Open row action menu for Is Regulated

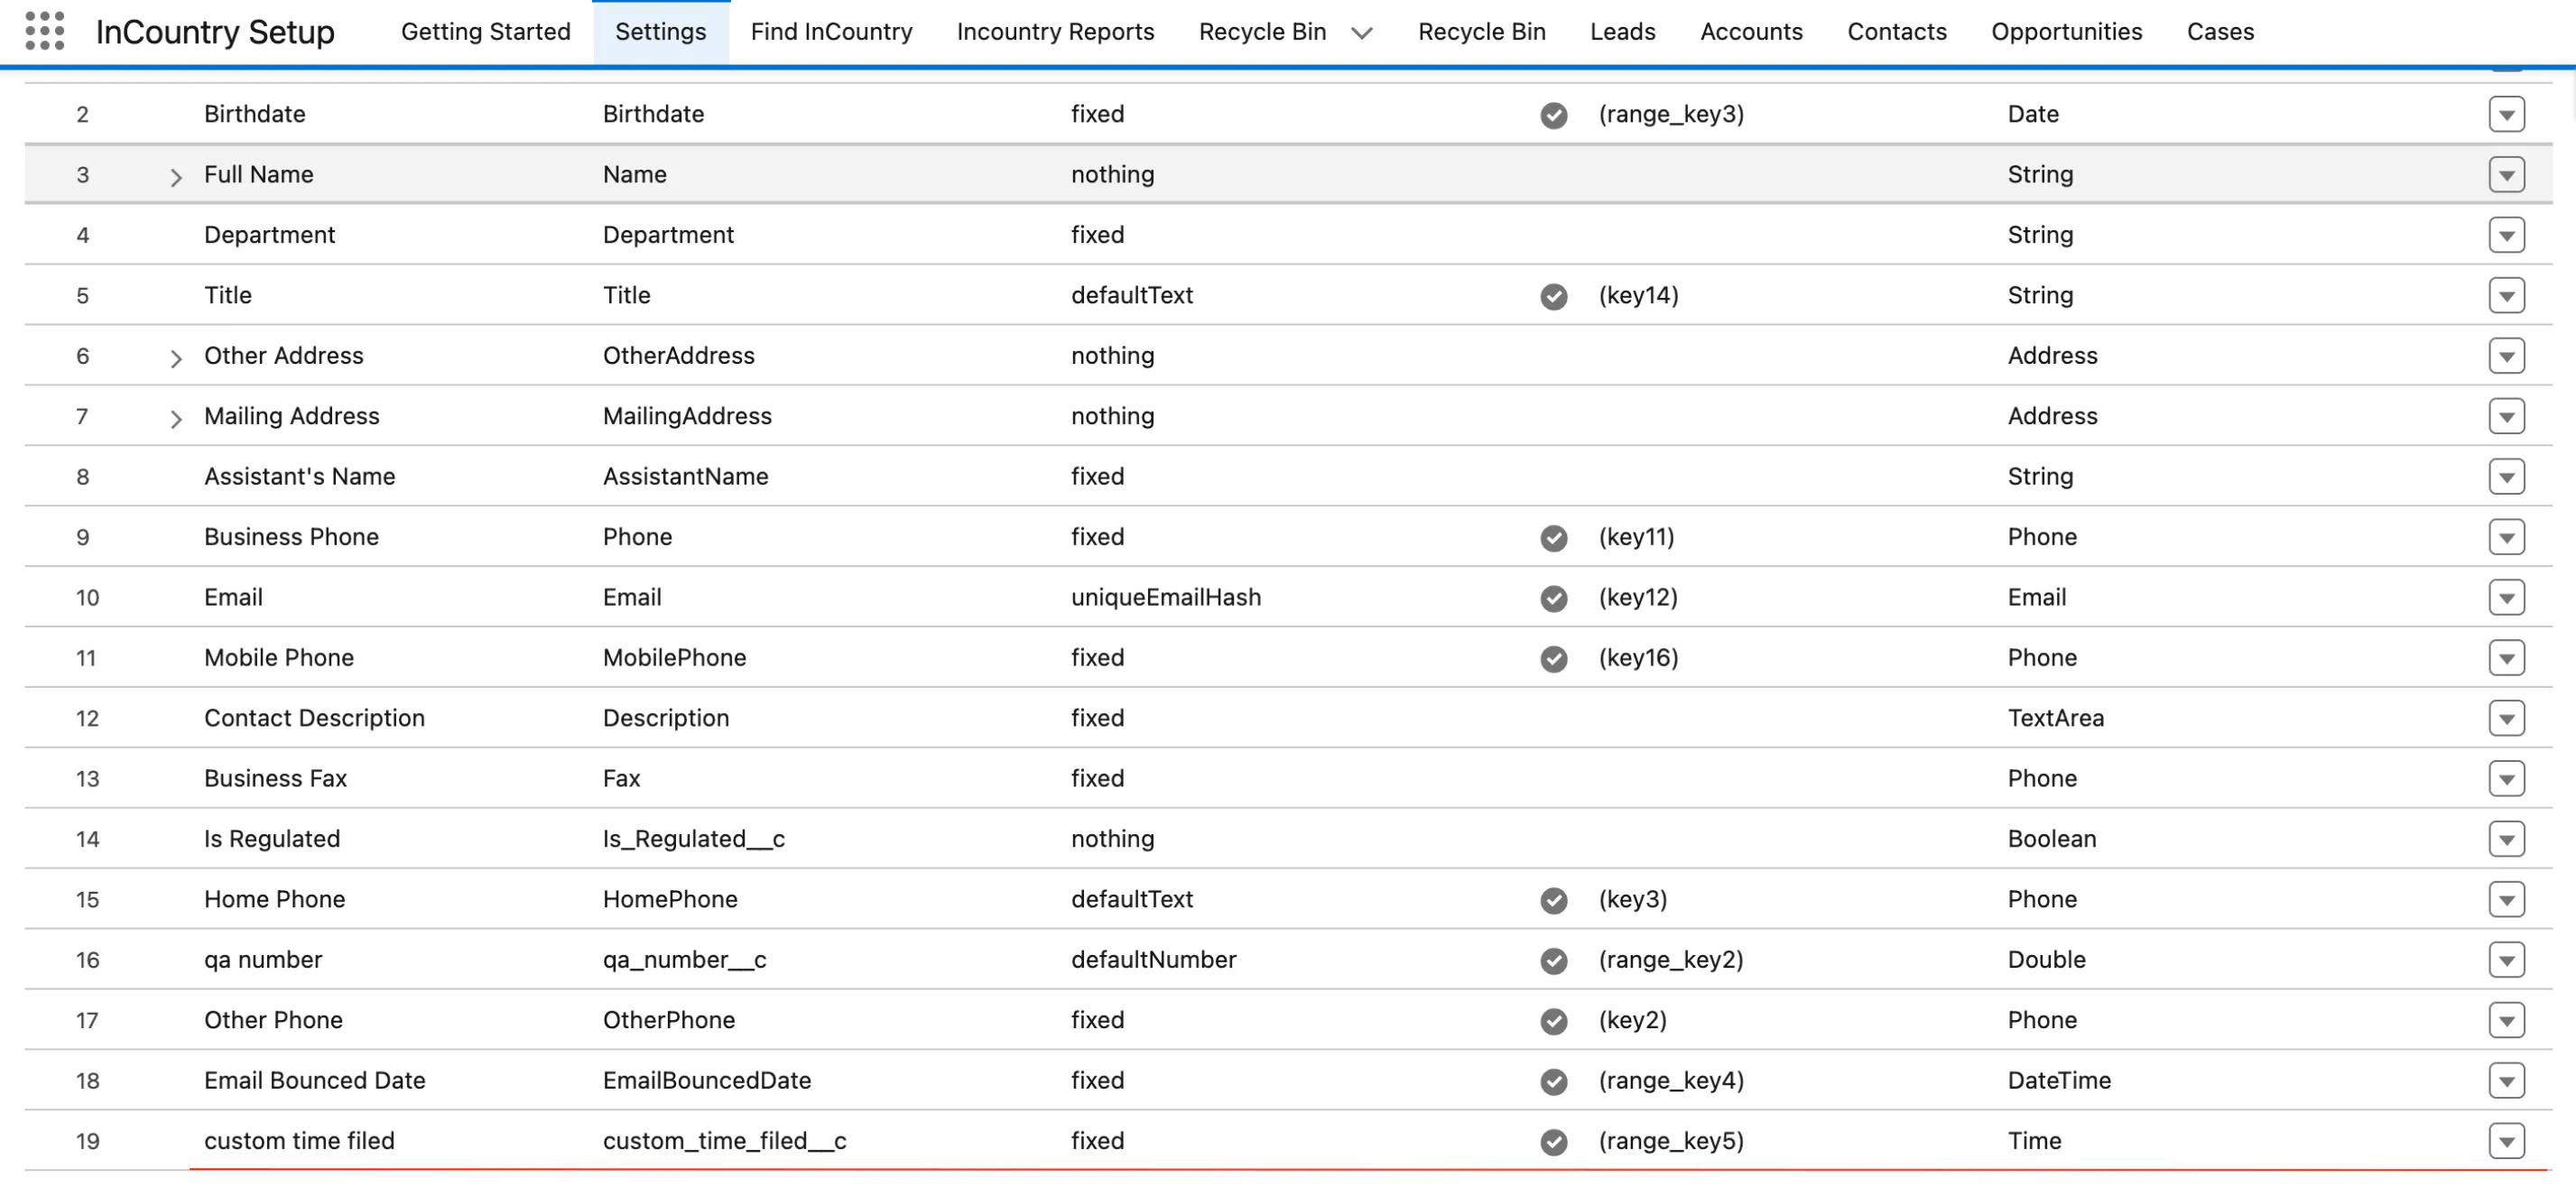pyautogui.click(x=2505, y=838)
